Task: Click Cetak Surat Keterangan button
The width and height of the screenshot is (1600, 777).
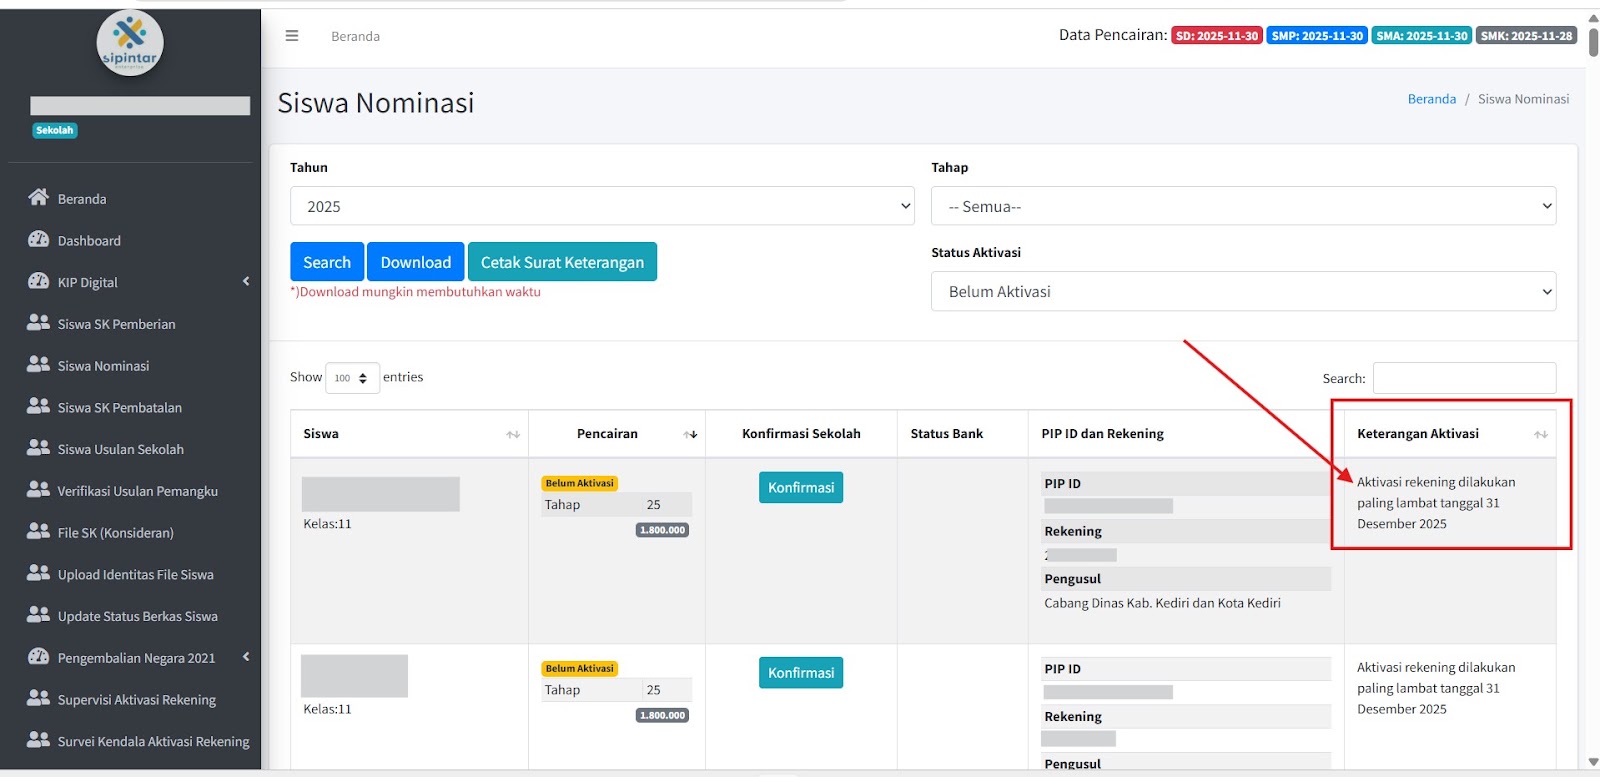Action: pos(562,262)
